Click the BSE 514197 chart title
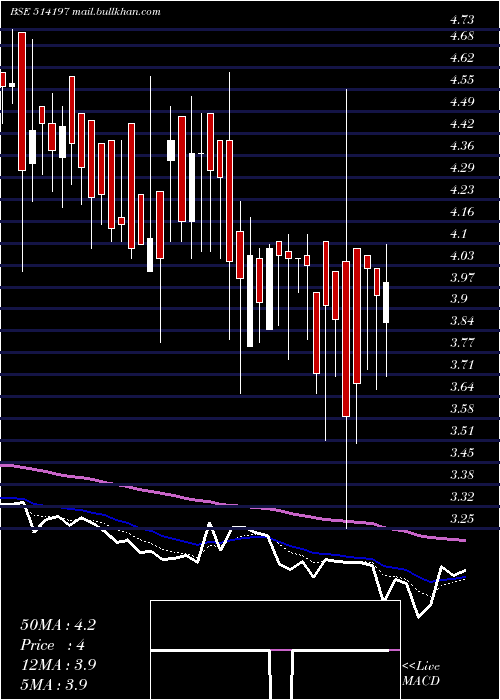 [x=85, y=12]
